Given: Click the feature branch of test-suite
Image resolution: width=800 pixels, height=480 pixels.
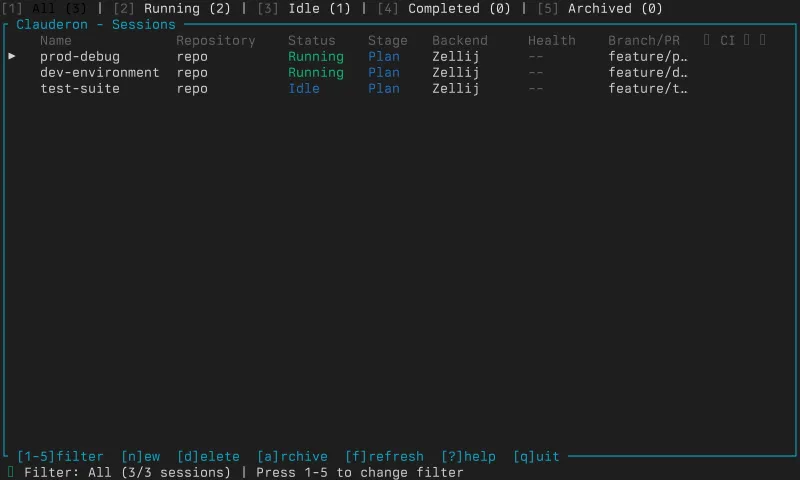Looking at the screenshot, I should (x=647, y=89).
